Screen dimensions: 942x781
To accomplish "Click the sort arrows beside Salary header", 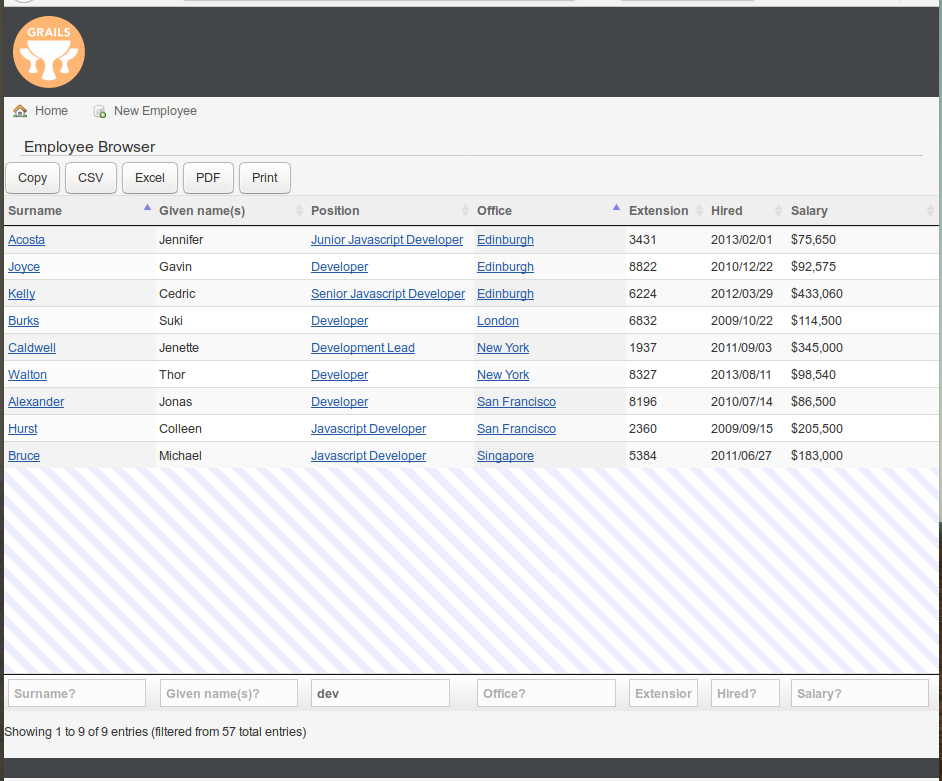I will click(932, 211).
